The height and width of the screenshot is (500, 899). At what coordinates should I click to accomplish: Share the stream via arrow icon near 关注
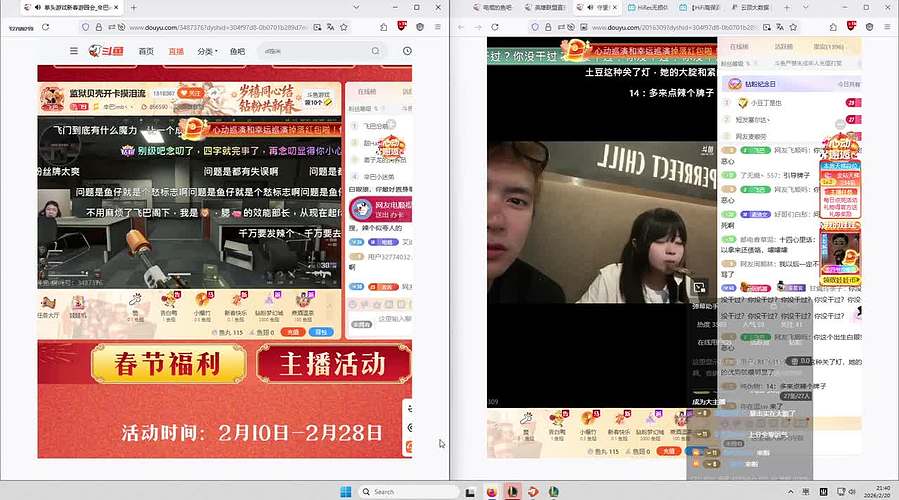coord(213,93)
